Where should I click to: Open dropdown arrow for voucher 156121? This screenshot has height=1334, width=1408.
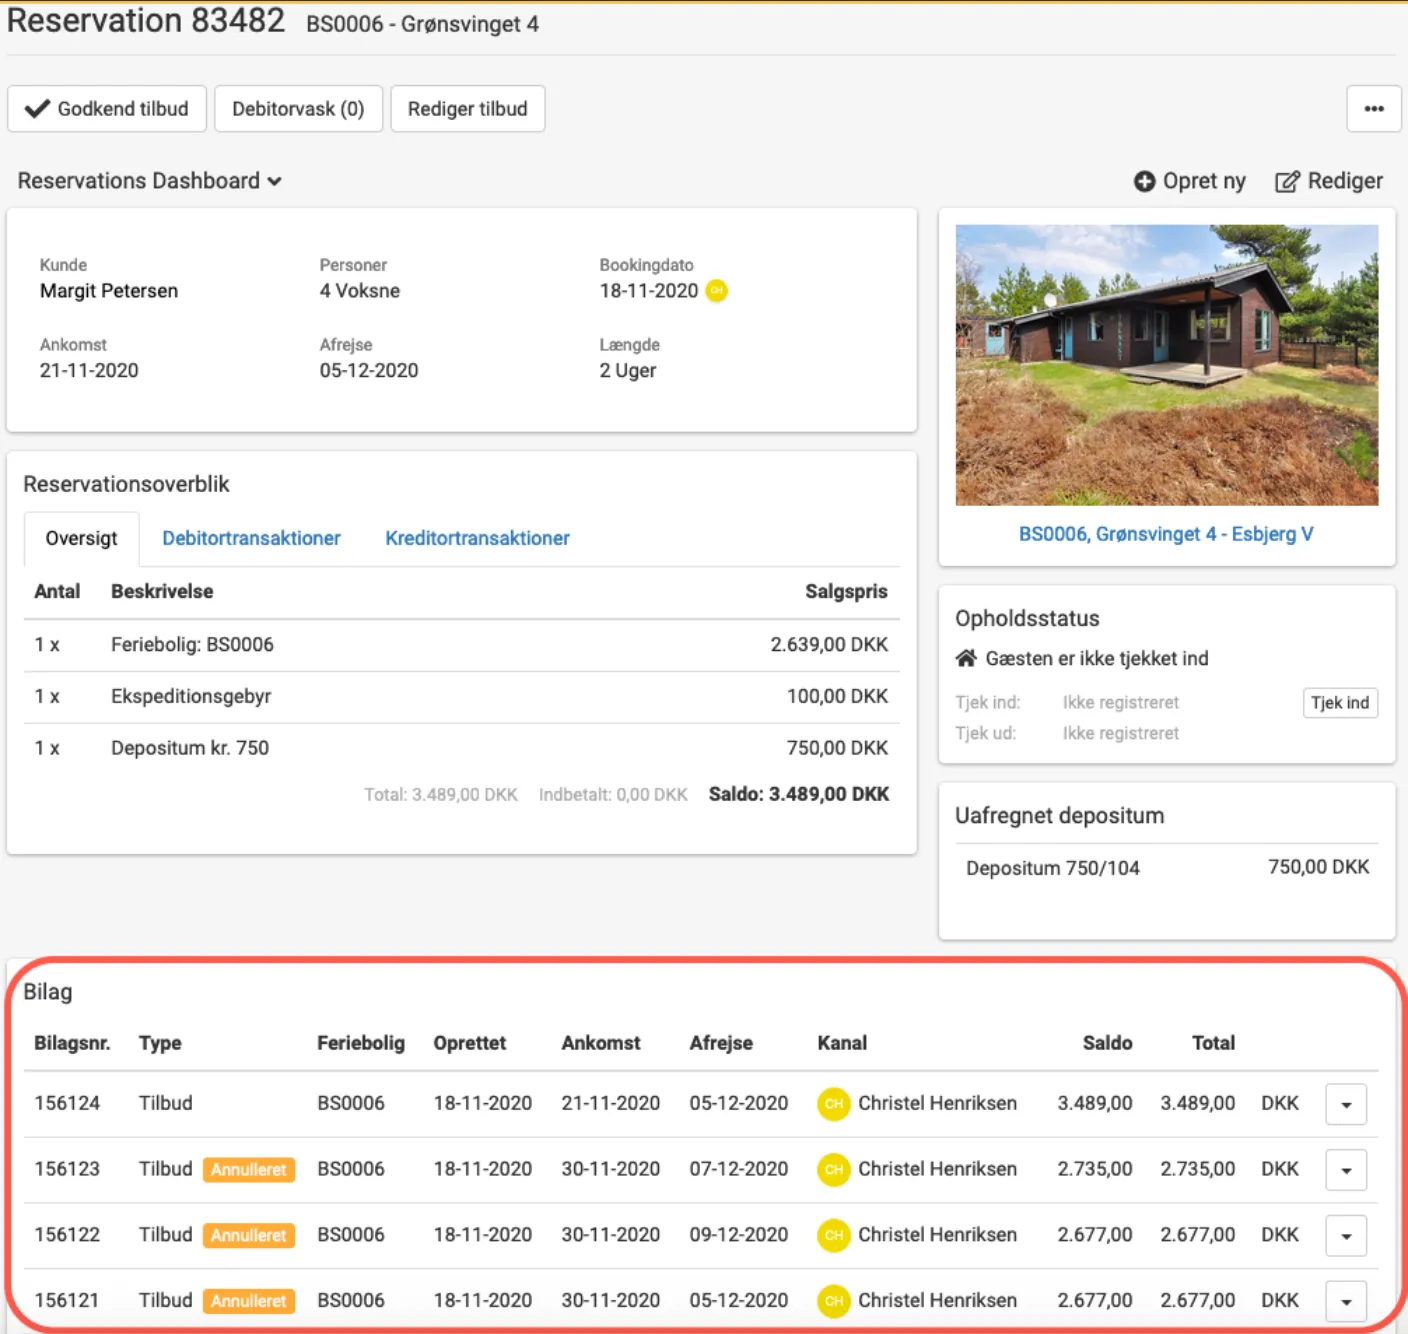1346,1302
